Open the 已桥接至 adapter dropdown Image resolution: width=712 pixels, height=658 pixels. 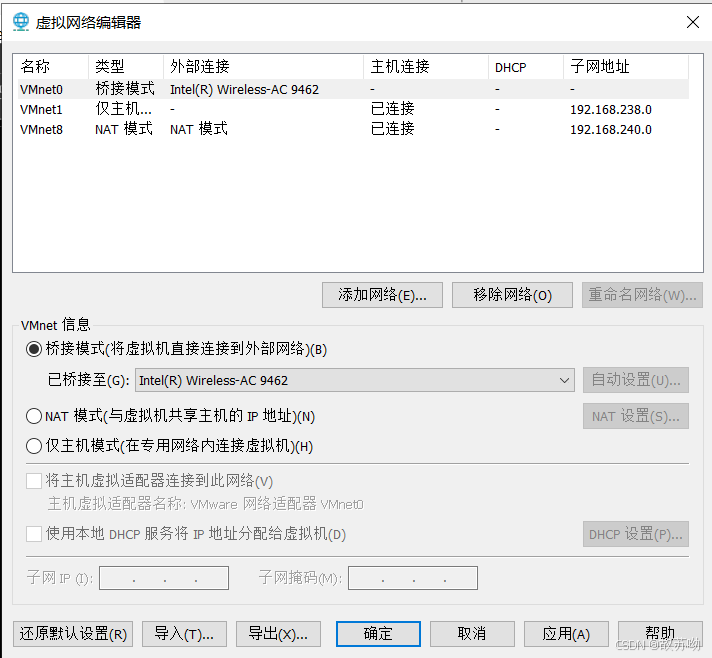(355, 380)
